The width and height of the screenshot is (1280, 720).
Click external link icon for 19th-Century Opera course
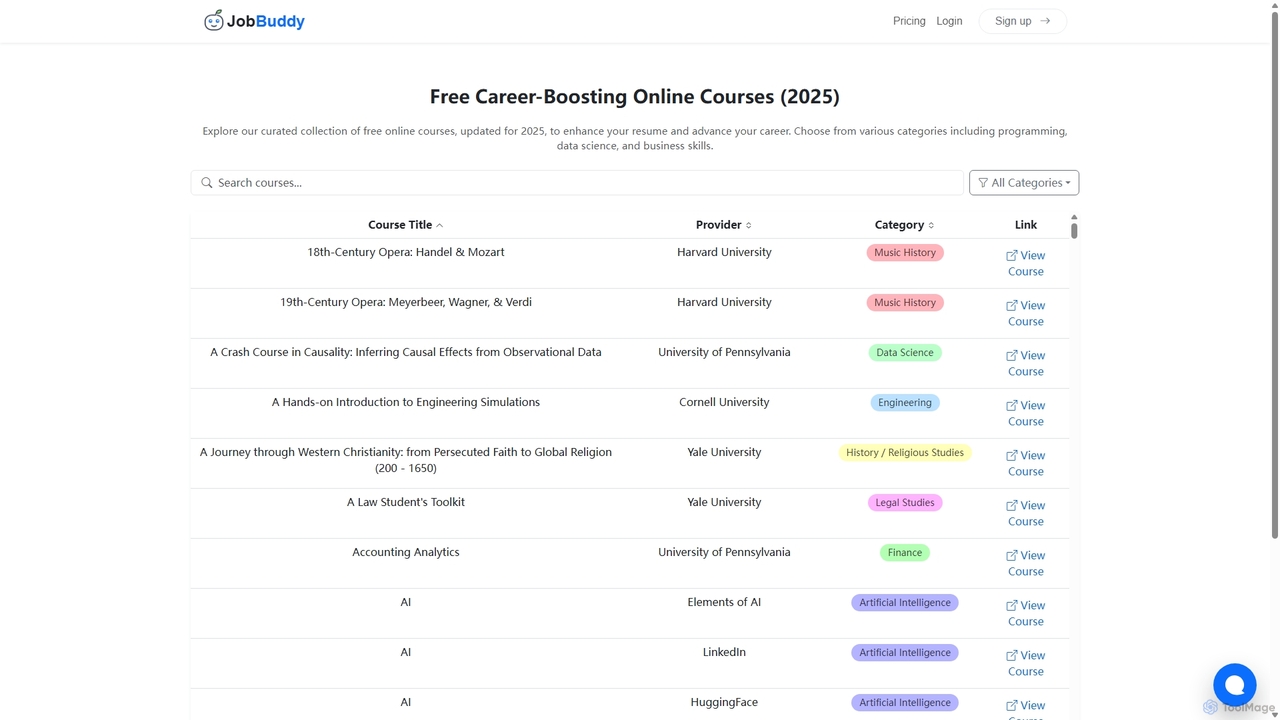click(1012, 306)
